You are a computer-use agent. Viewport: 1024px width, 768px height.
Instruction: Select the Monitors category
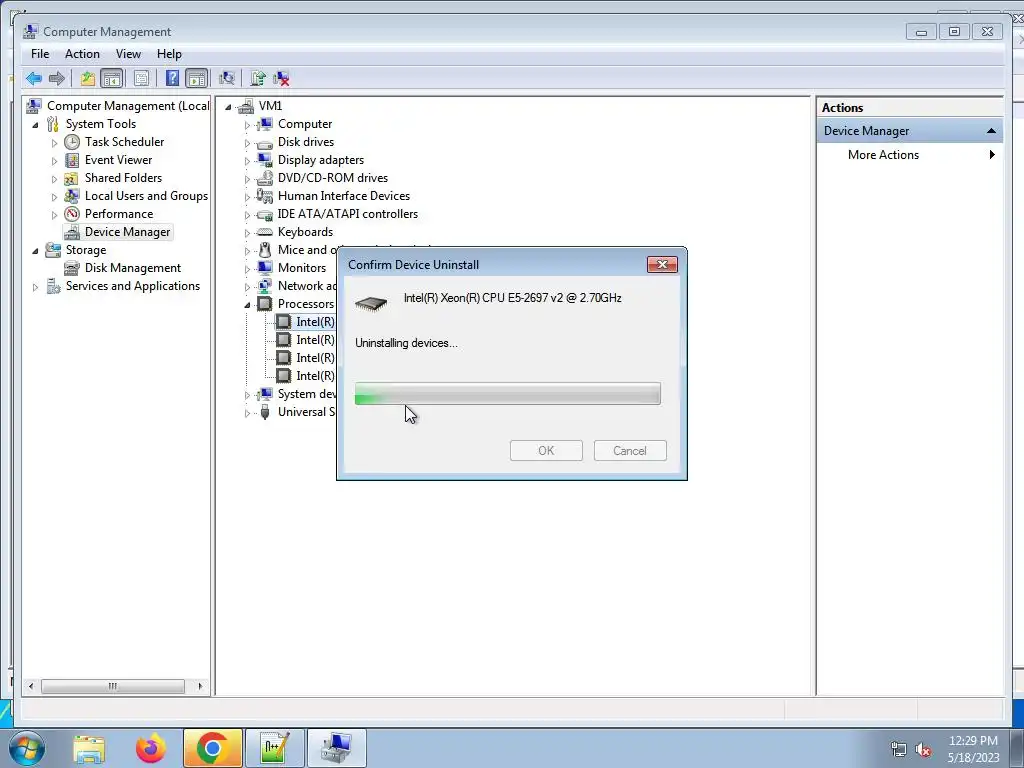coord(302,268)
